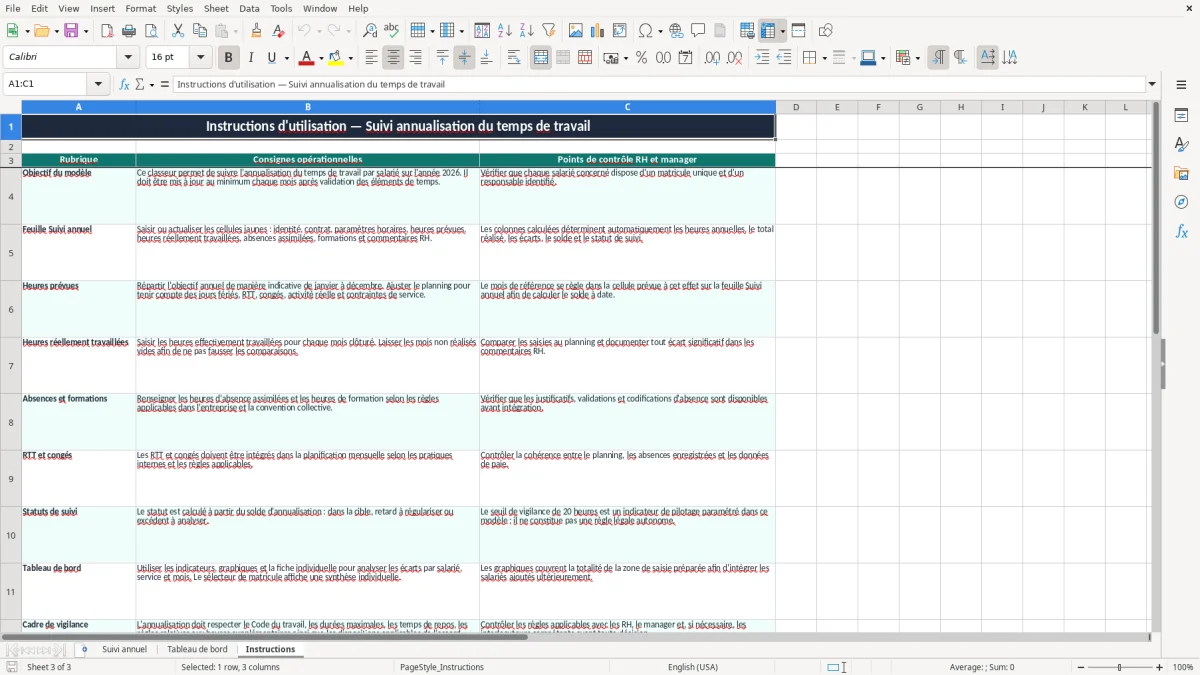The height and width of the screenshot is (675, 1200).
Task: Open the Format menu
Action: (x=141, y=8)
